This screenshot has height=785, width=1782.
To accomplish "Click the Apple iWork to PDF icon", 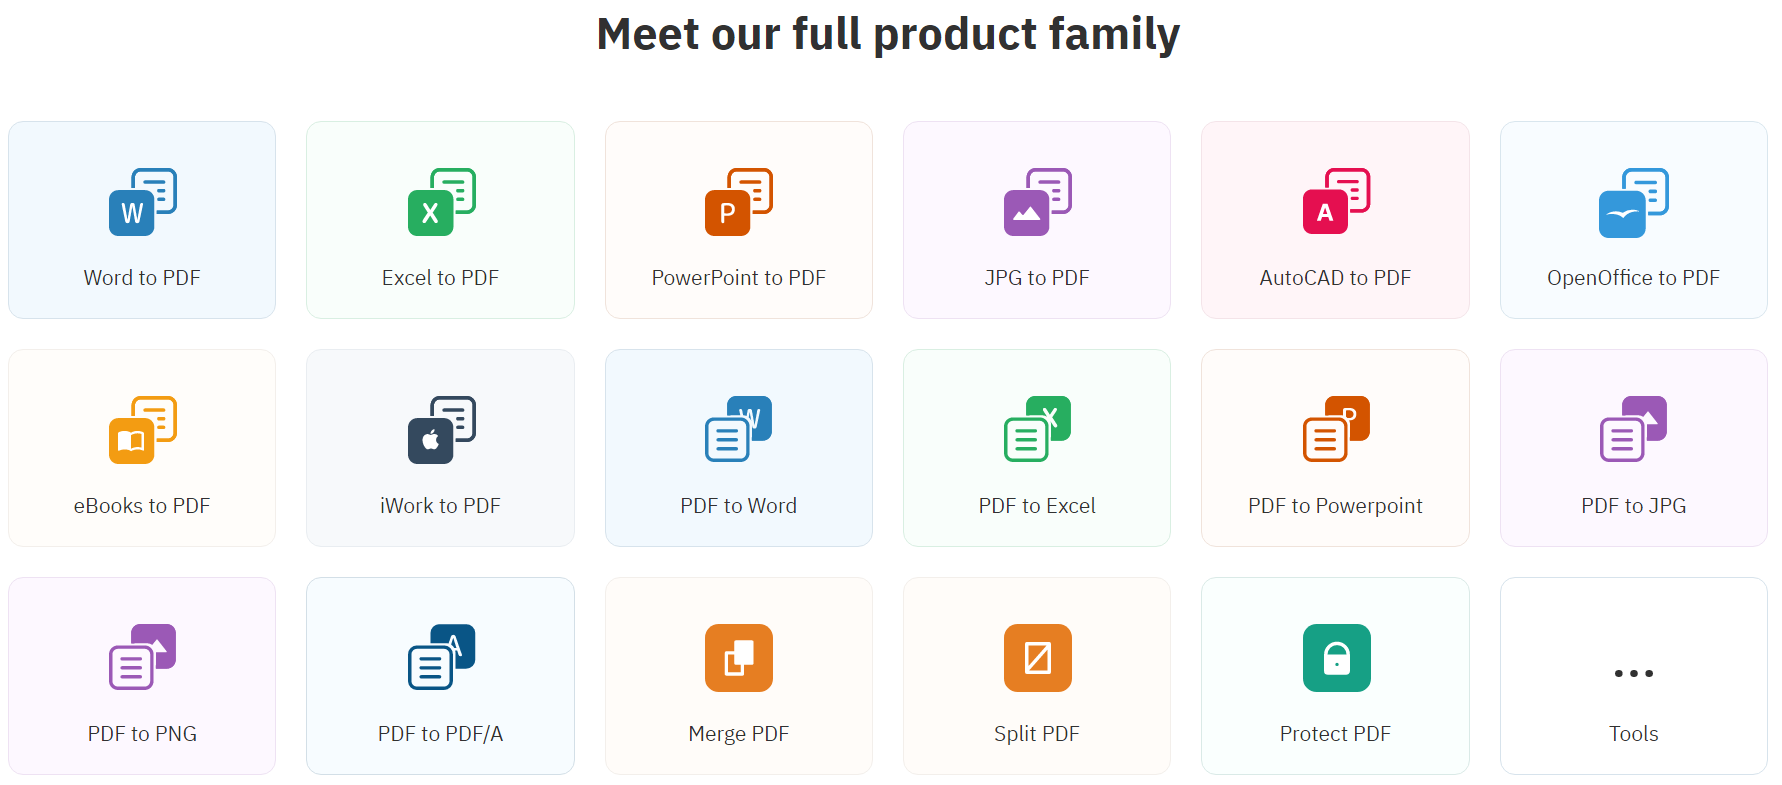I will tap(441, 430).
